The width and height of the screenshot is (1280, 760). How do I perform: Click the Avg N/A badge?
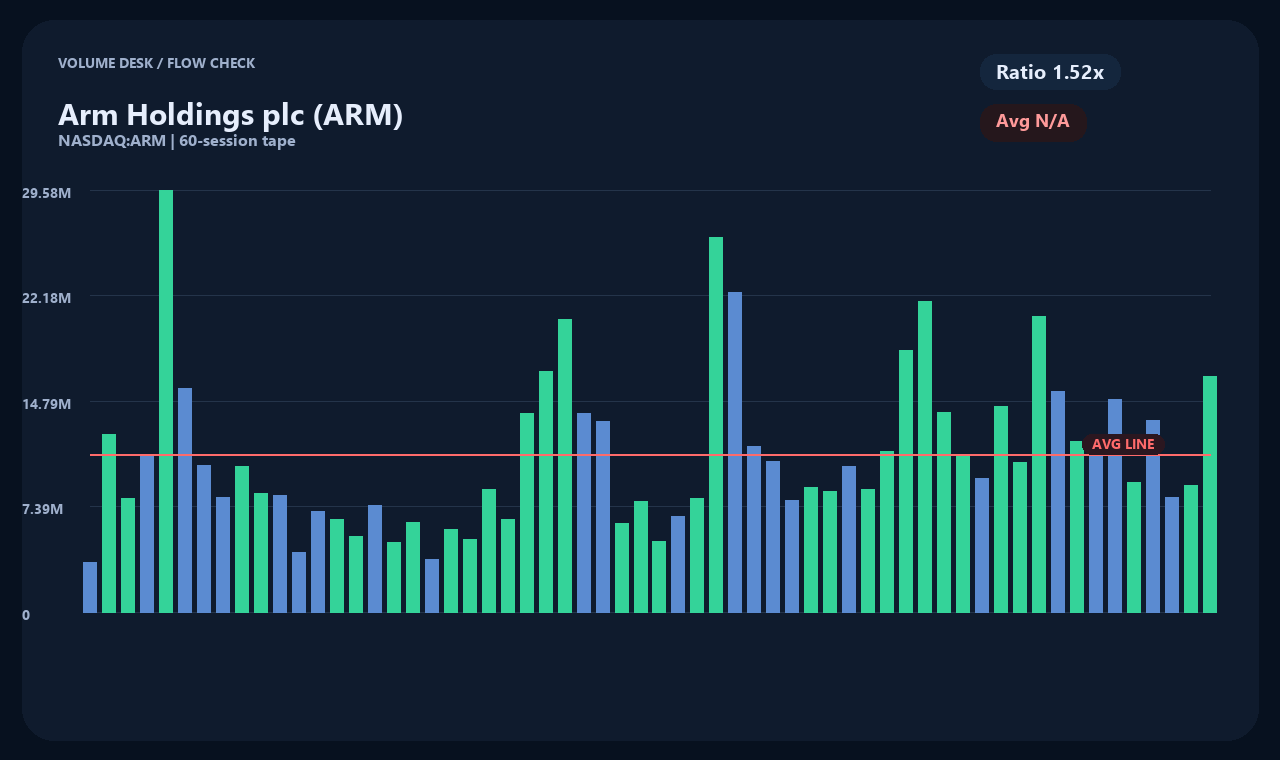(x=1033, y=122)
